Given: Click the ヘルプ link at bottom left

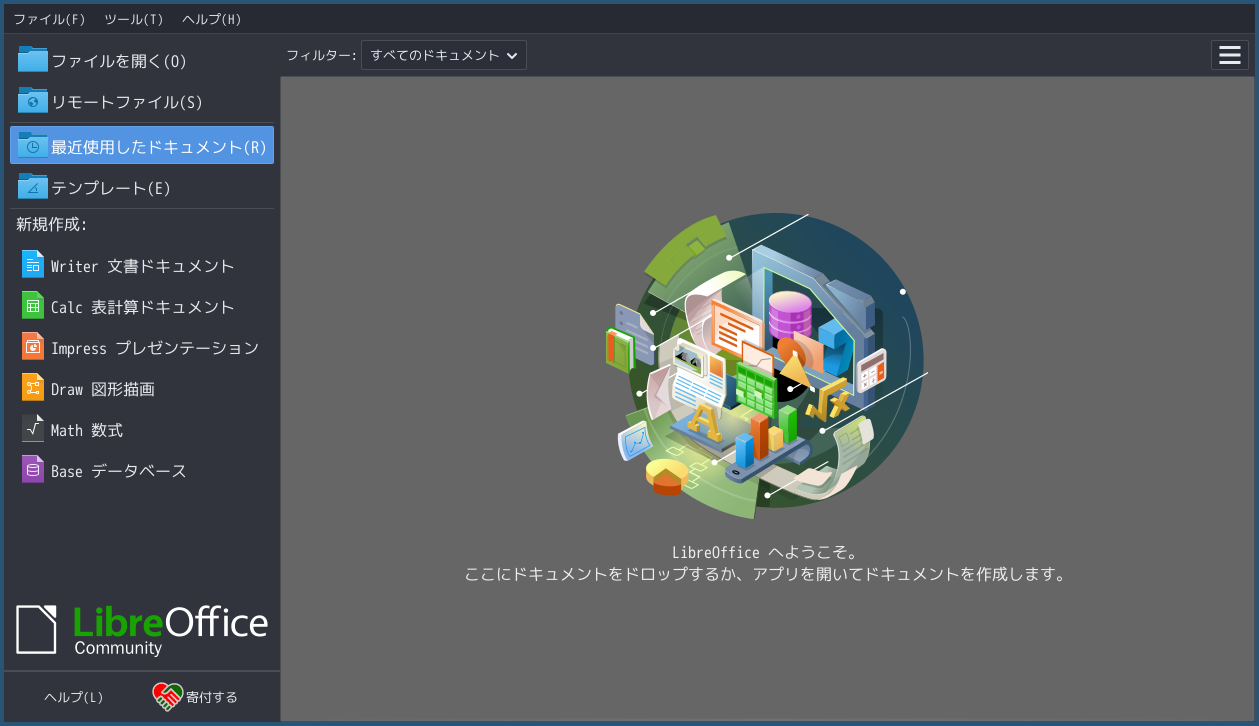Looking at the screenshot, I should 71,696.
